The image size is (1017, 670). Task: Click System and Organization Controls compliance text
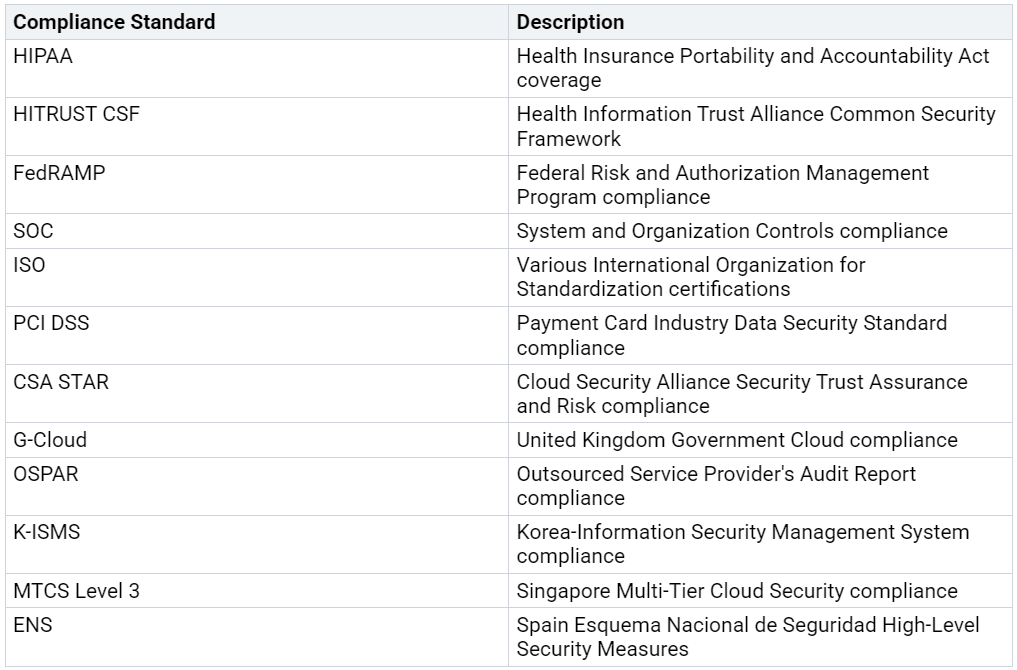coord(732,231)
